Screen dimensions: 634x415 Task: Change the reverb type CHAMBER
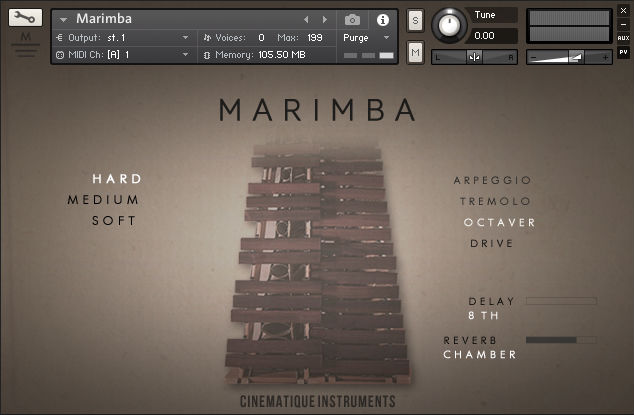pos(480,355)
